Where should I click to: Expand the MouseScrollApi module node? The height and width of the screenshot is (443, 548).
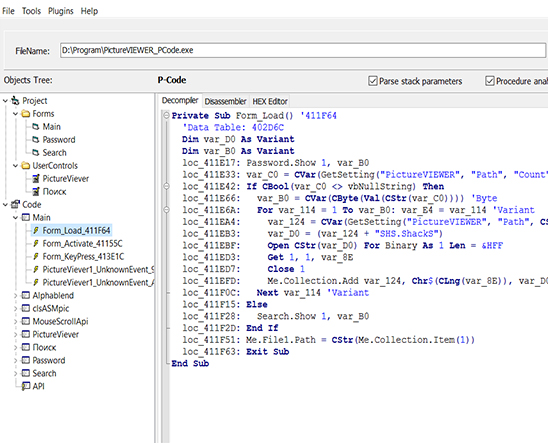point(15,321)
